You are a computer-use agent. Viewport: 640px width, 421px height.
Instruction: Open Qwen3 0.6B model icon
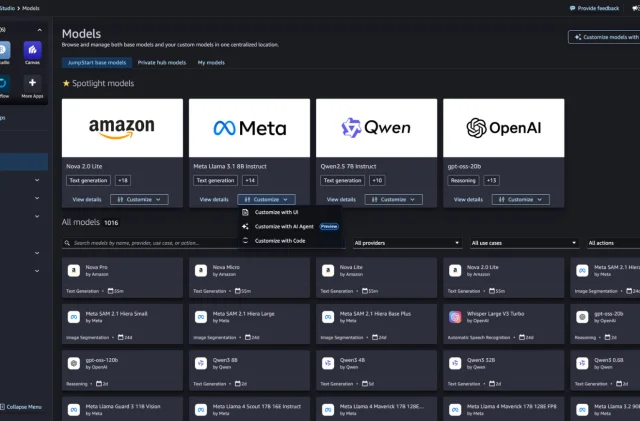(582, 363)
